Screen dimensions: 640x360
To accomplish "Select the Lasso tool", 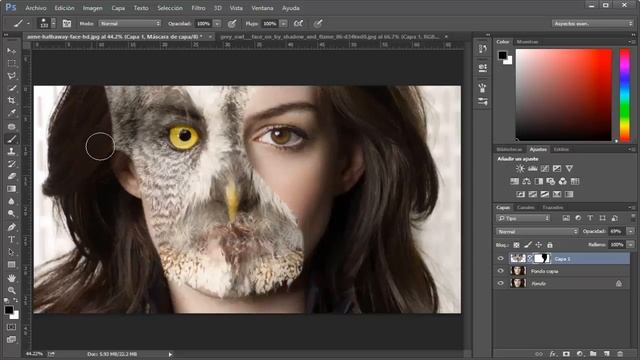I will (11, 76).
